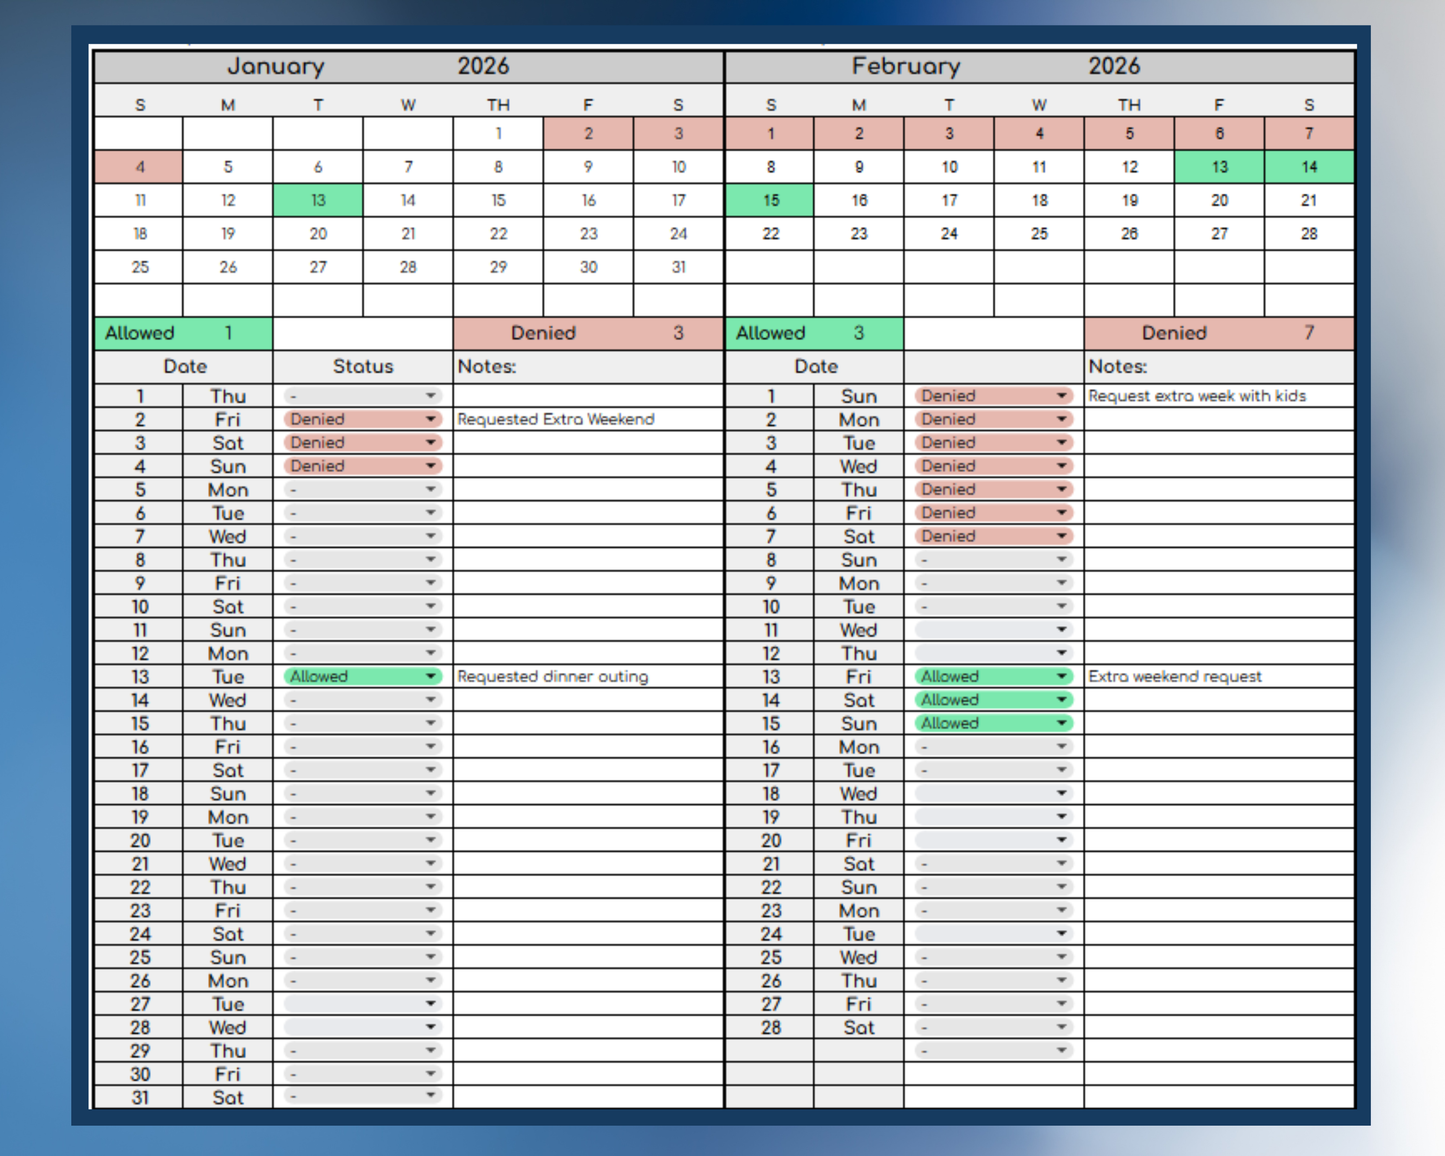Open status dropdown for January 2 Fri

click(363, 419)
